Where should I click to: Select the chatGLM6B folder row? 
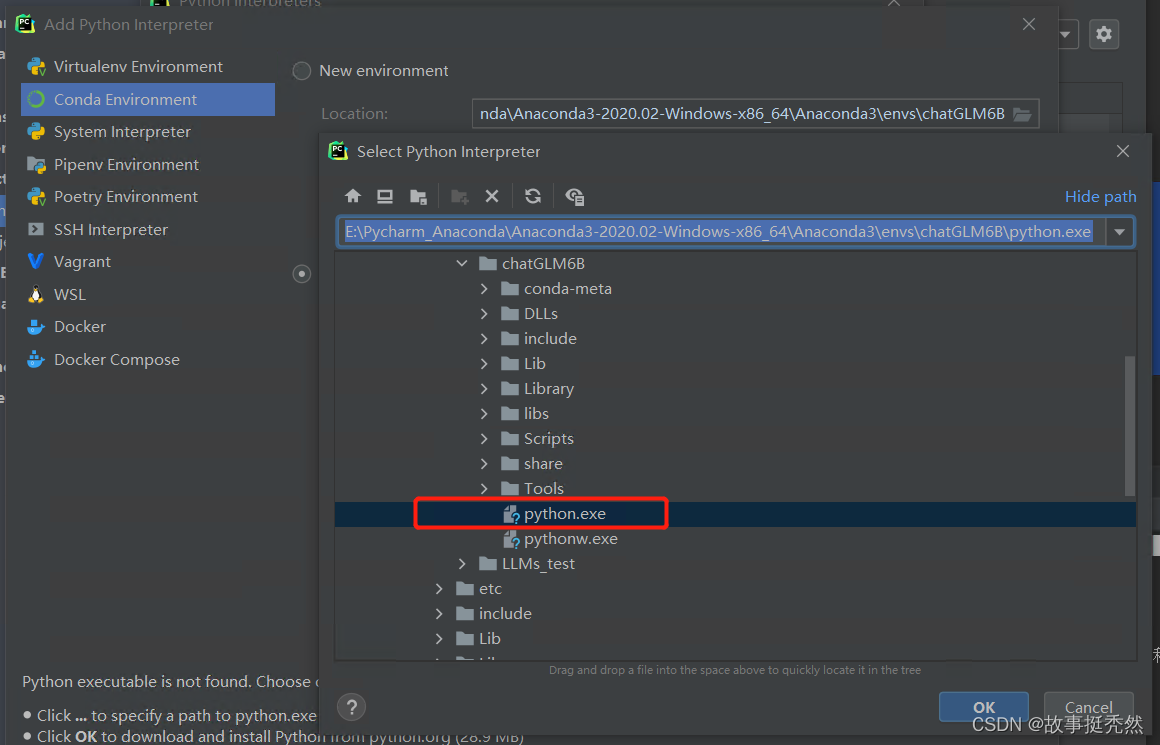tap(735, 263)
